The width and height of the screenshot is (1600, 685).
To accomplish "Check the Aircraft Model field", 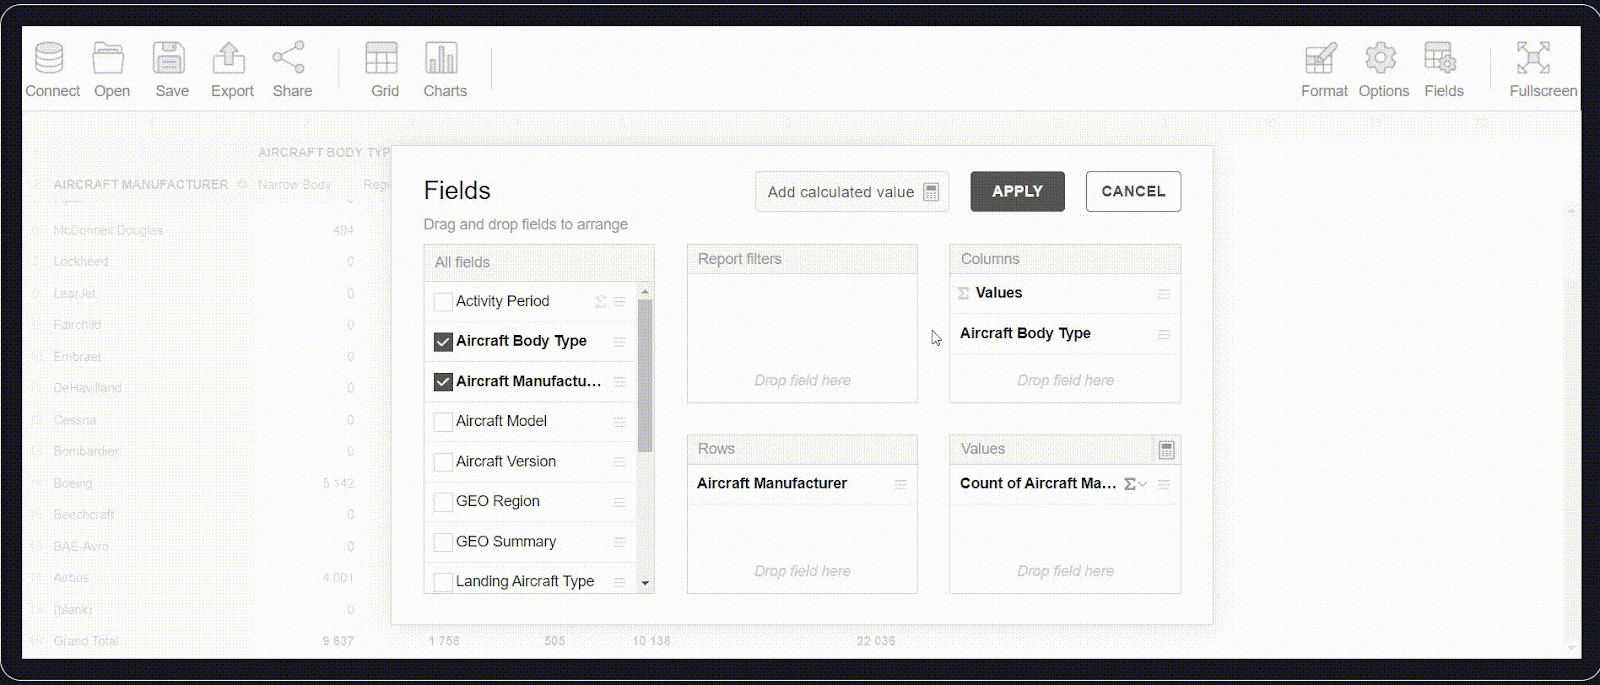I will point(443,422).
